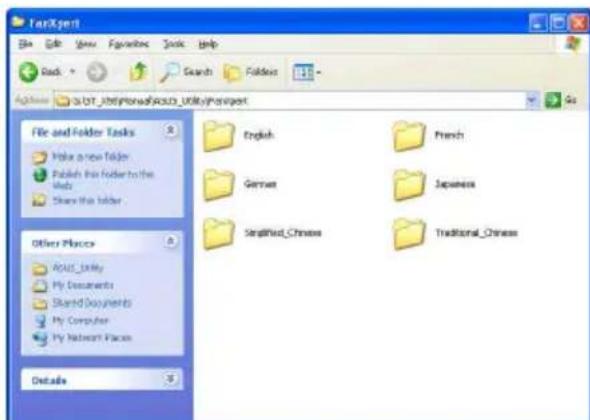This screenshot has width=590, height=420.
Task: Go up one folder level
Action: click(138, 72)
